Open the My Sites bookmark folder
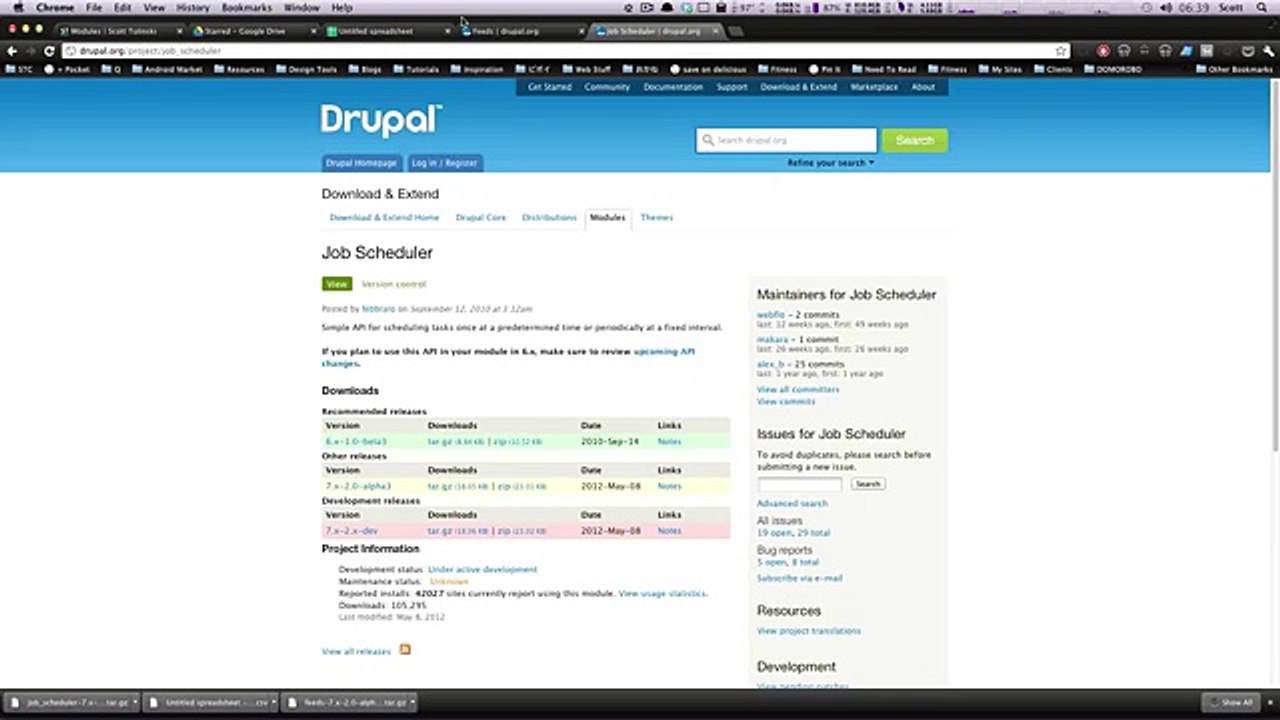 click(999, 70)
